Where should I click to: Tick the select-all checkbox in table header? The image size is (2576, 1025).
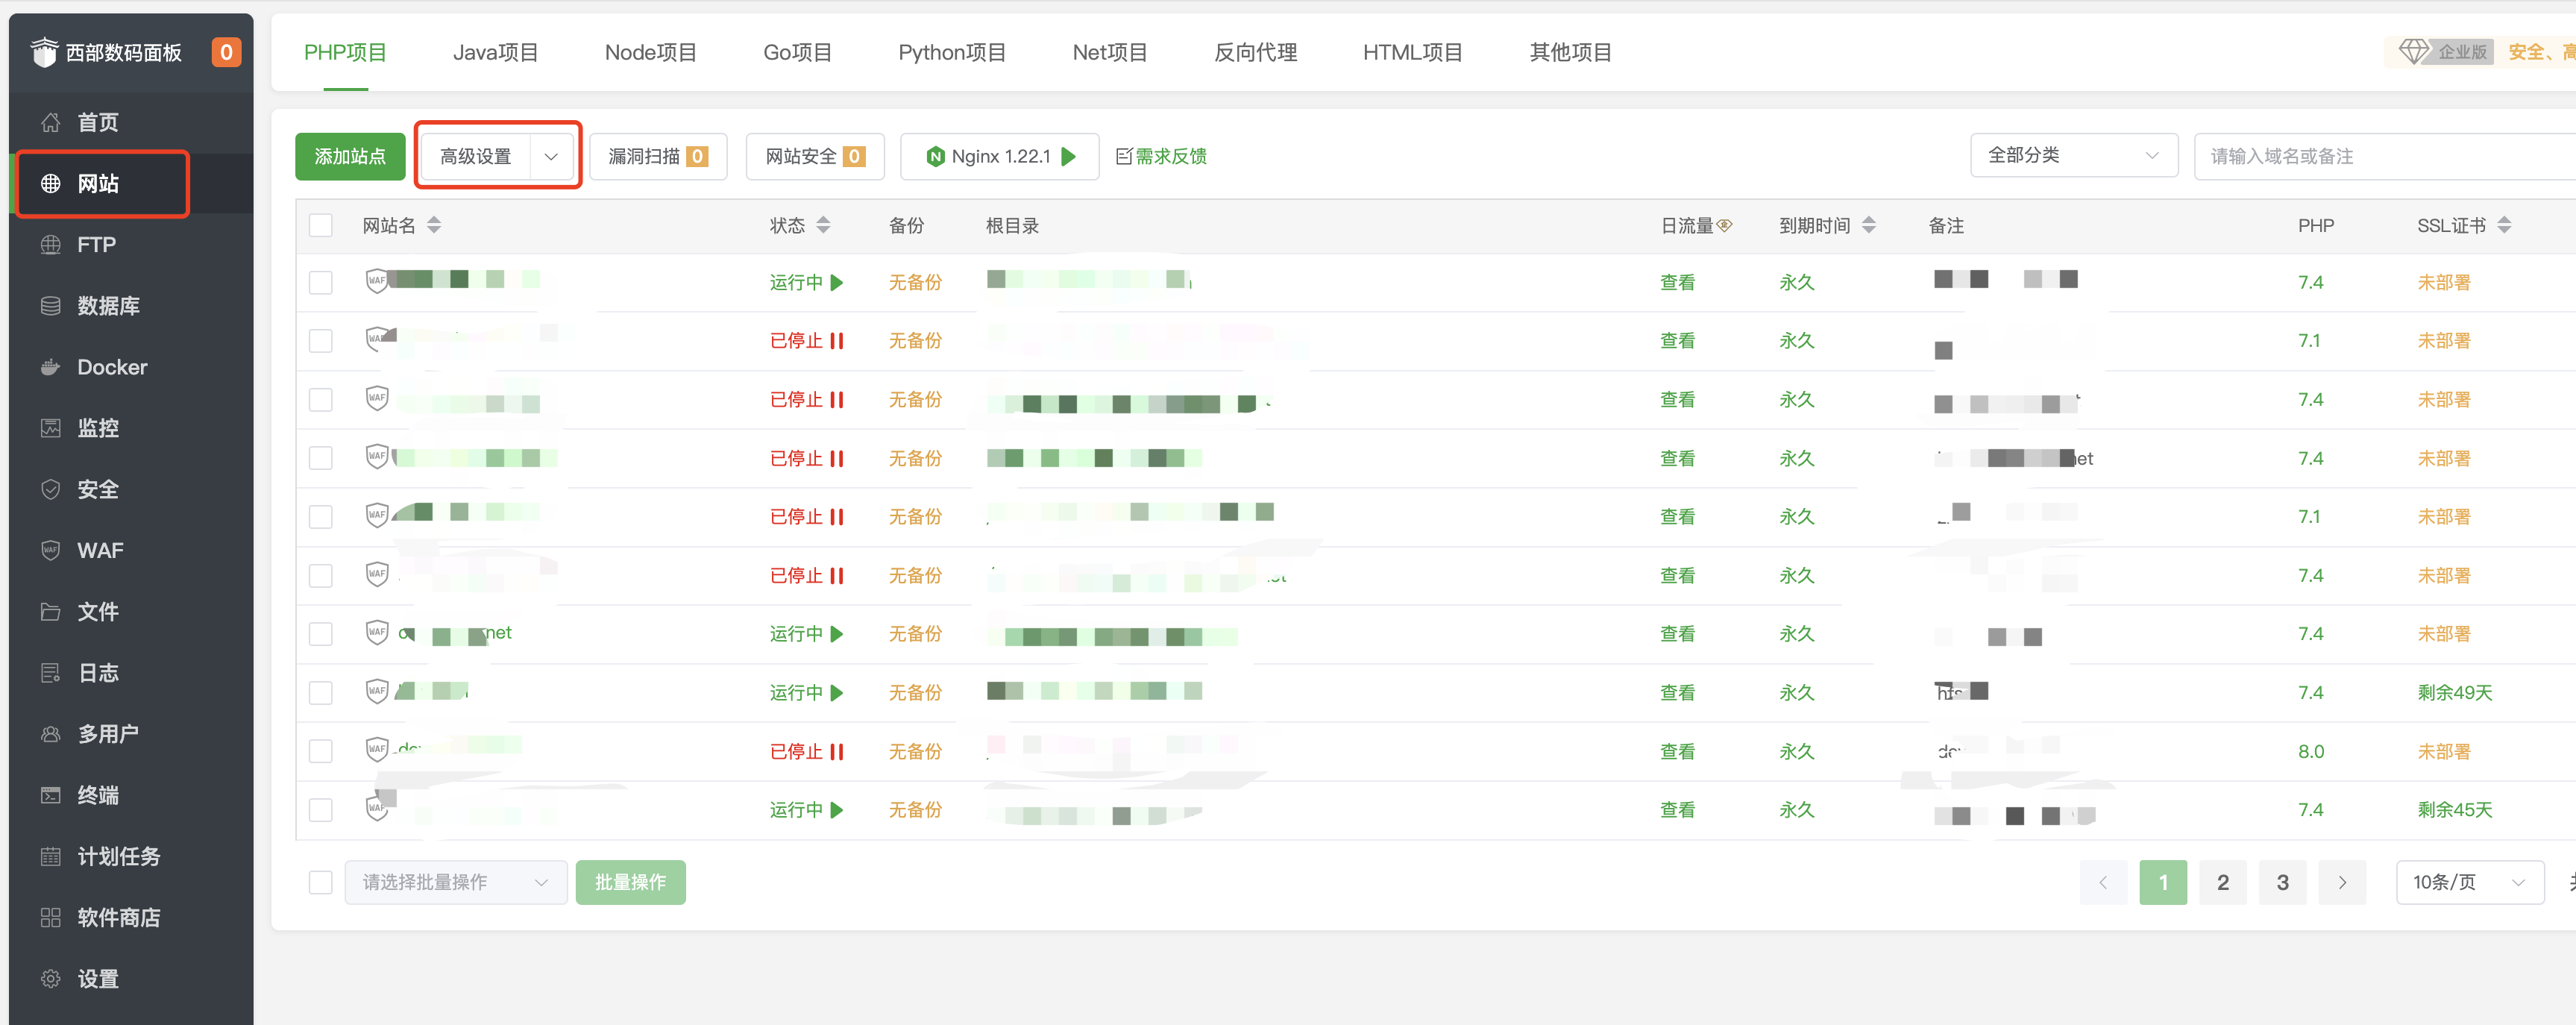[x=320, y=225]
